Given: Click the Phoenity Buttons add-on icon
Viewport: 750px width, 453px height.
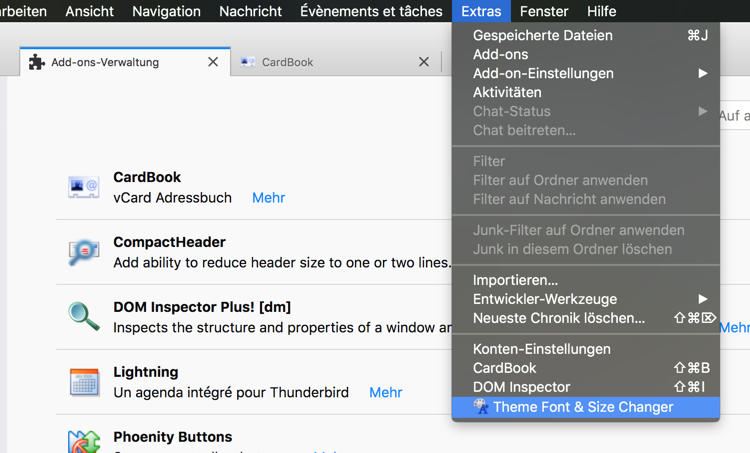Looking at the screenshot, I should point(84,440).
